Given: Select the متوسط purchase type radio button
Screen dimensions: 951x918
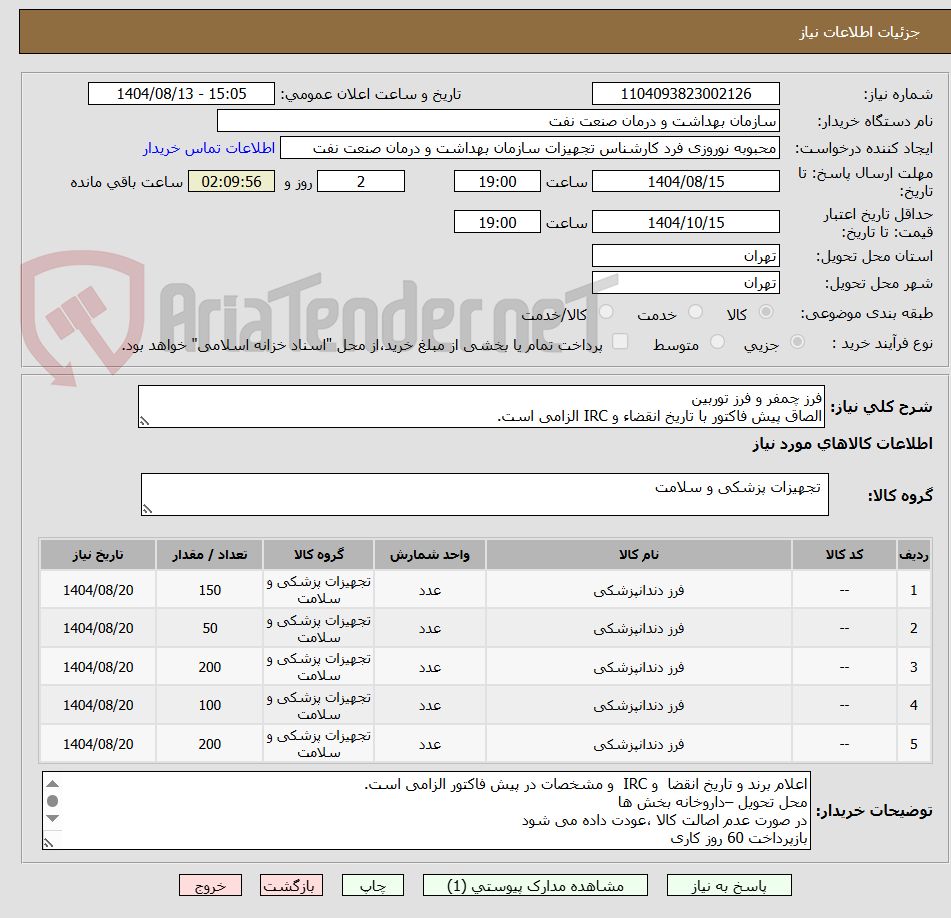Looking at the screenshot, I should point(718,341).
